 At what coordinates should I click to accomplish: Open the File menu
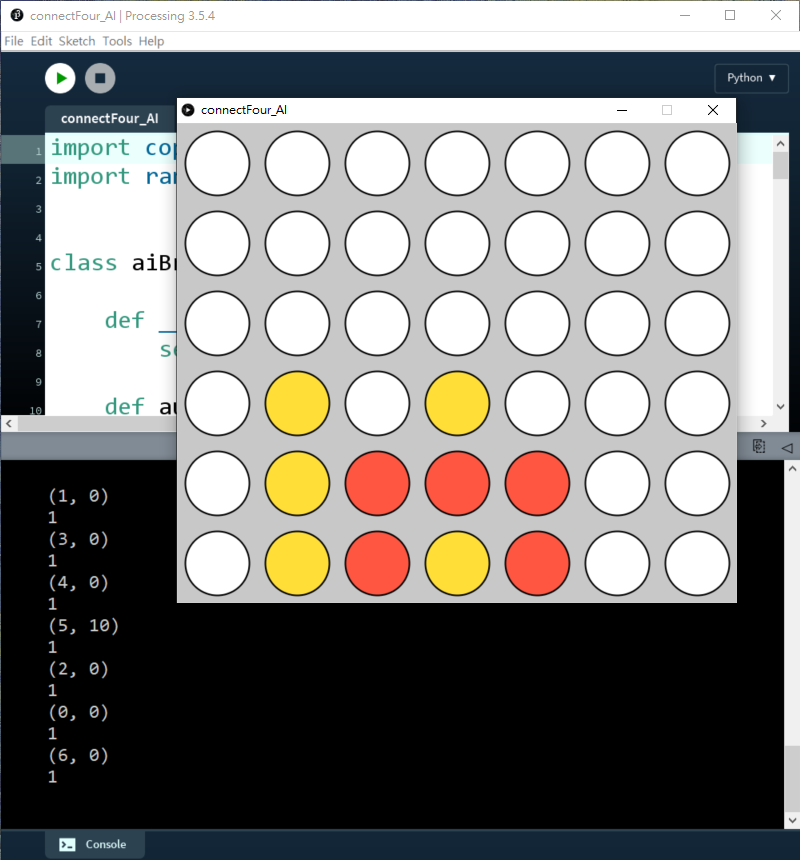tap(13, 41)
